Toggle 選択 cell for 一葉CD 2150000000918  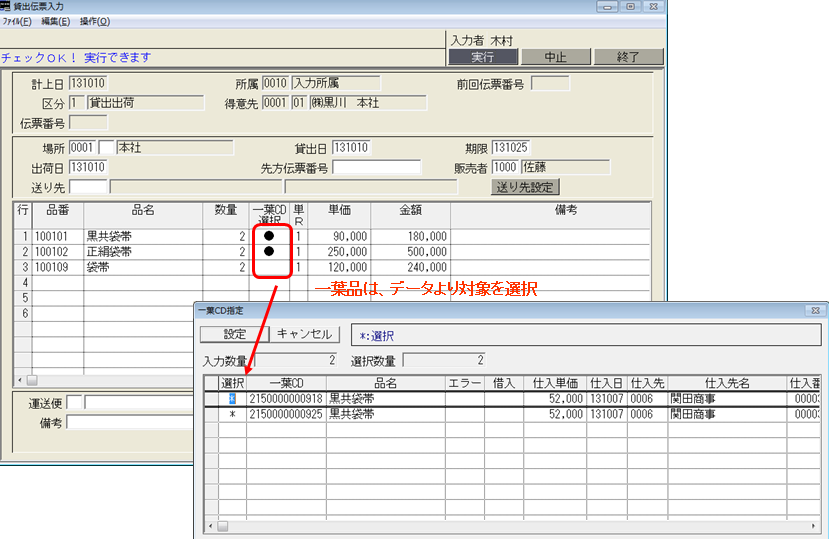[232, 399]
